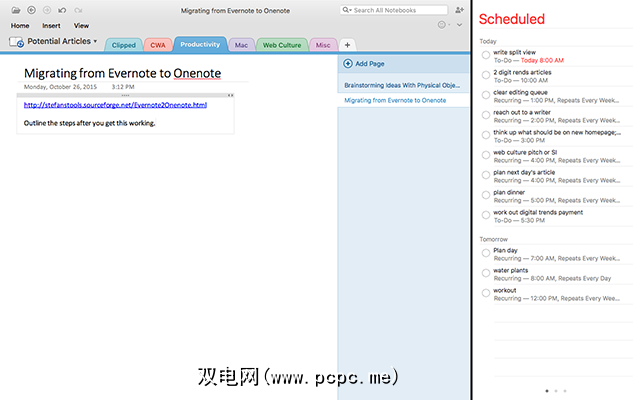Switch to the Mac section tab
The width and height of the screenshot is (640, 400).
pos(241,45)
